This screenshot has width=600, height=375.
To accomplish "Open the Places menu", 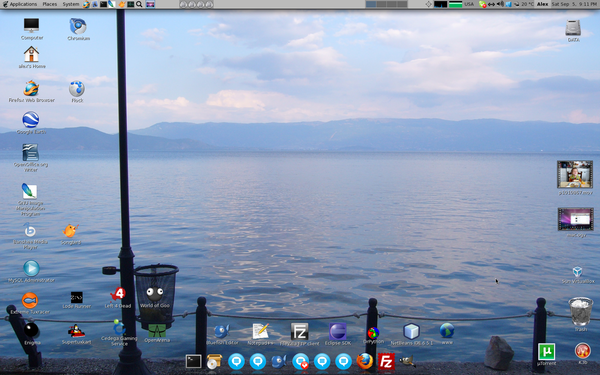I will click(50, 4).
